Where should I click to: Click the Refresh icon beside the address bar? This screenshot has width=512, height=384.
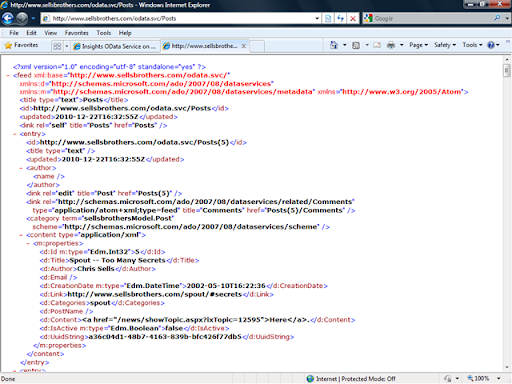[x=340, y=18]
